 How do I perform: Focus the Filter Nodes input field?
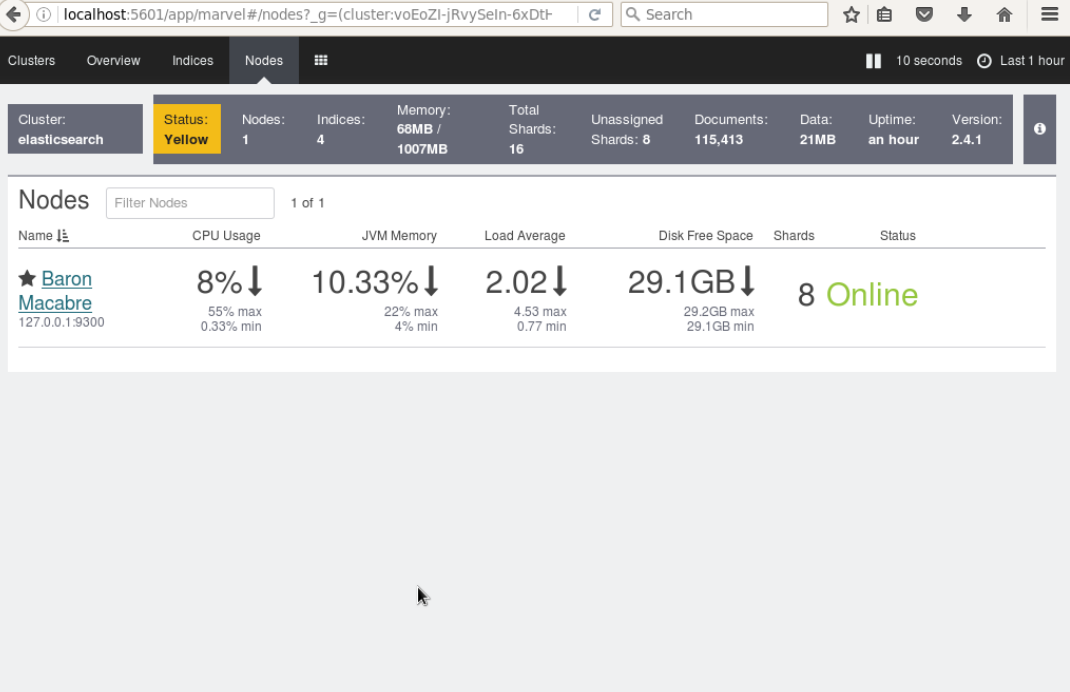point(190,203)
